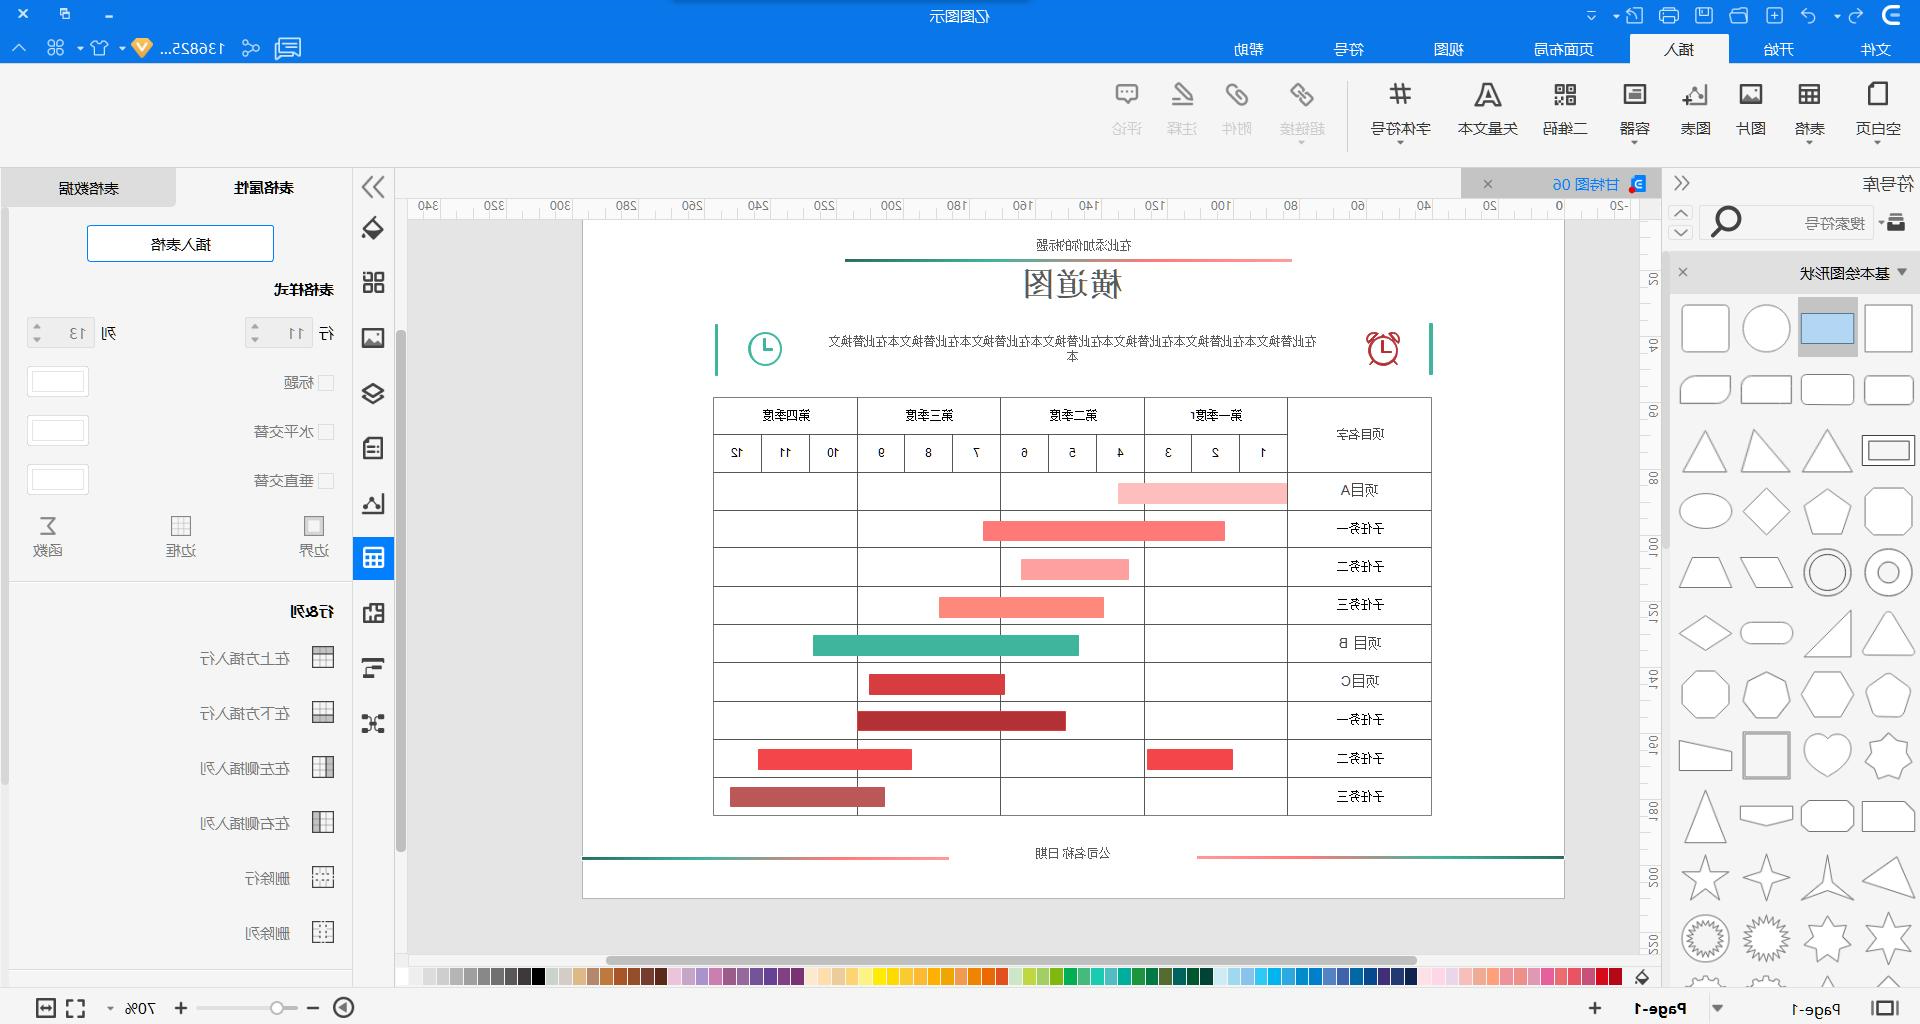Toggle the title (标题) checkbox
The width and height of the screenshot is (1920, 1024).
tap(326, 383)
